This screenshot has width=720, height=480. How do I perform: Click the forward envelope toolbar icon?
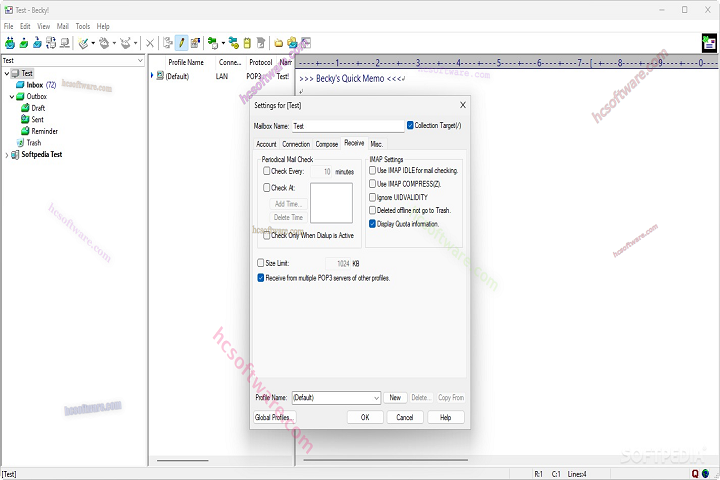125,43
